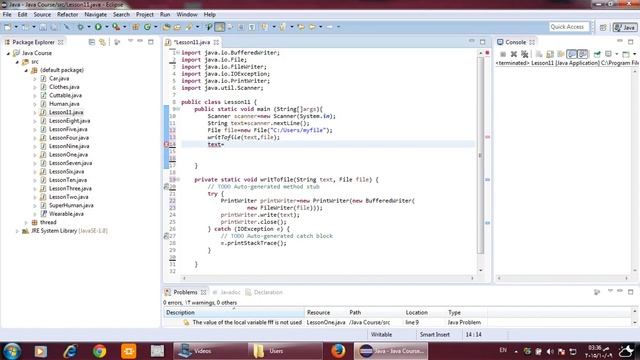
Task: Toggle Show Console on Standard Out change
Action: pos(572,54)
